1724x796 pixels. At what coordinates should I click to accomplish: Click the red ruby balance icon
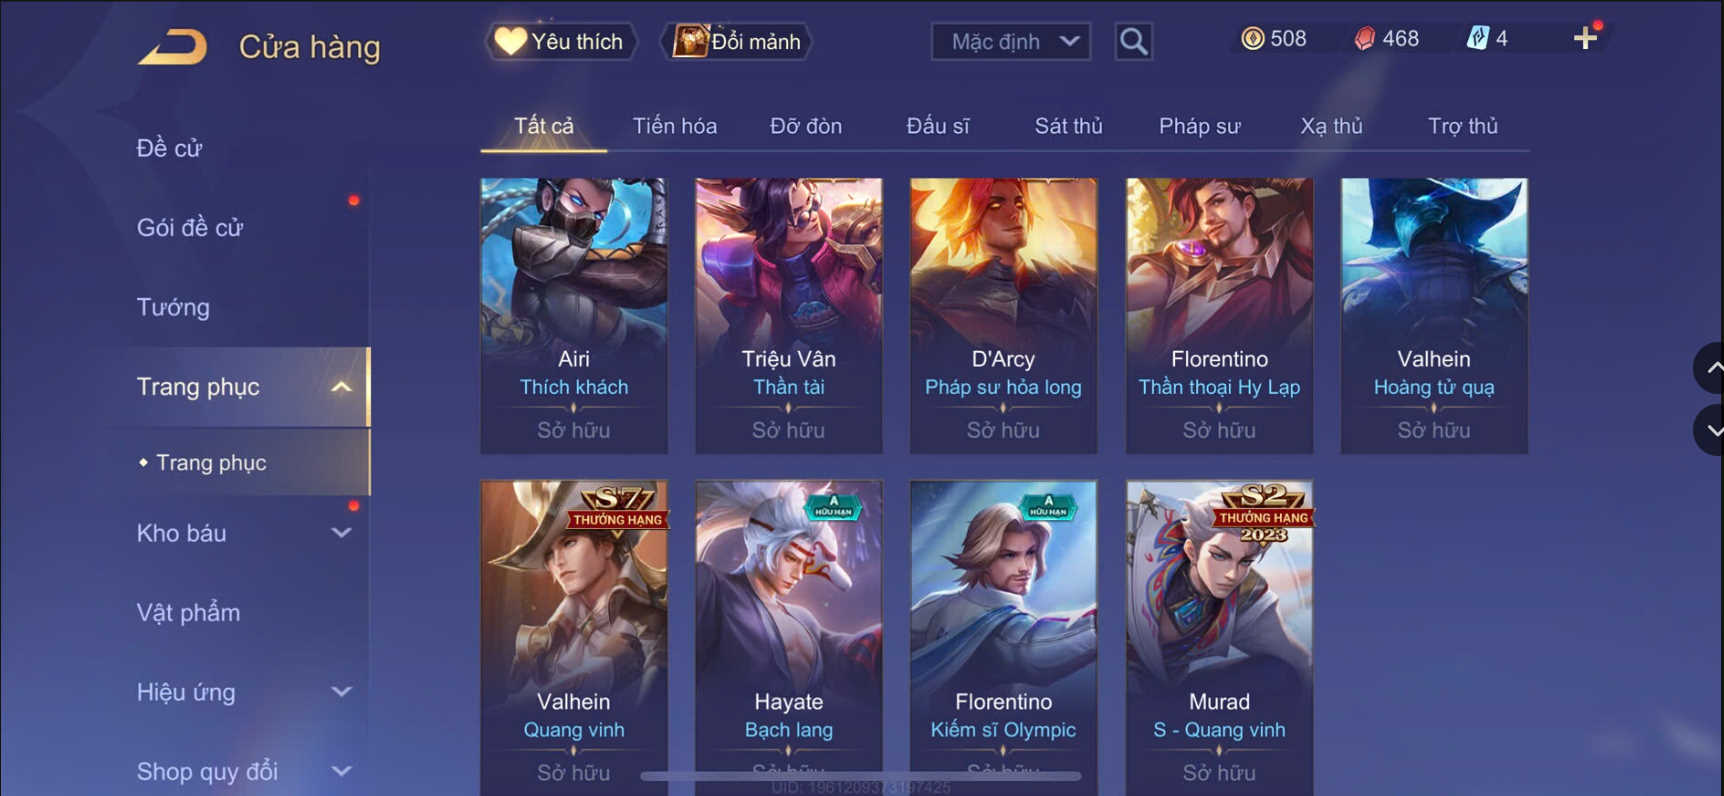pos(1364,39)
